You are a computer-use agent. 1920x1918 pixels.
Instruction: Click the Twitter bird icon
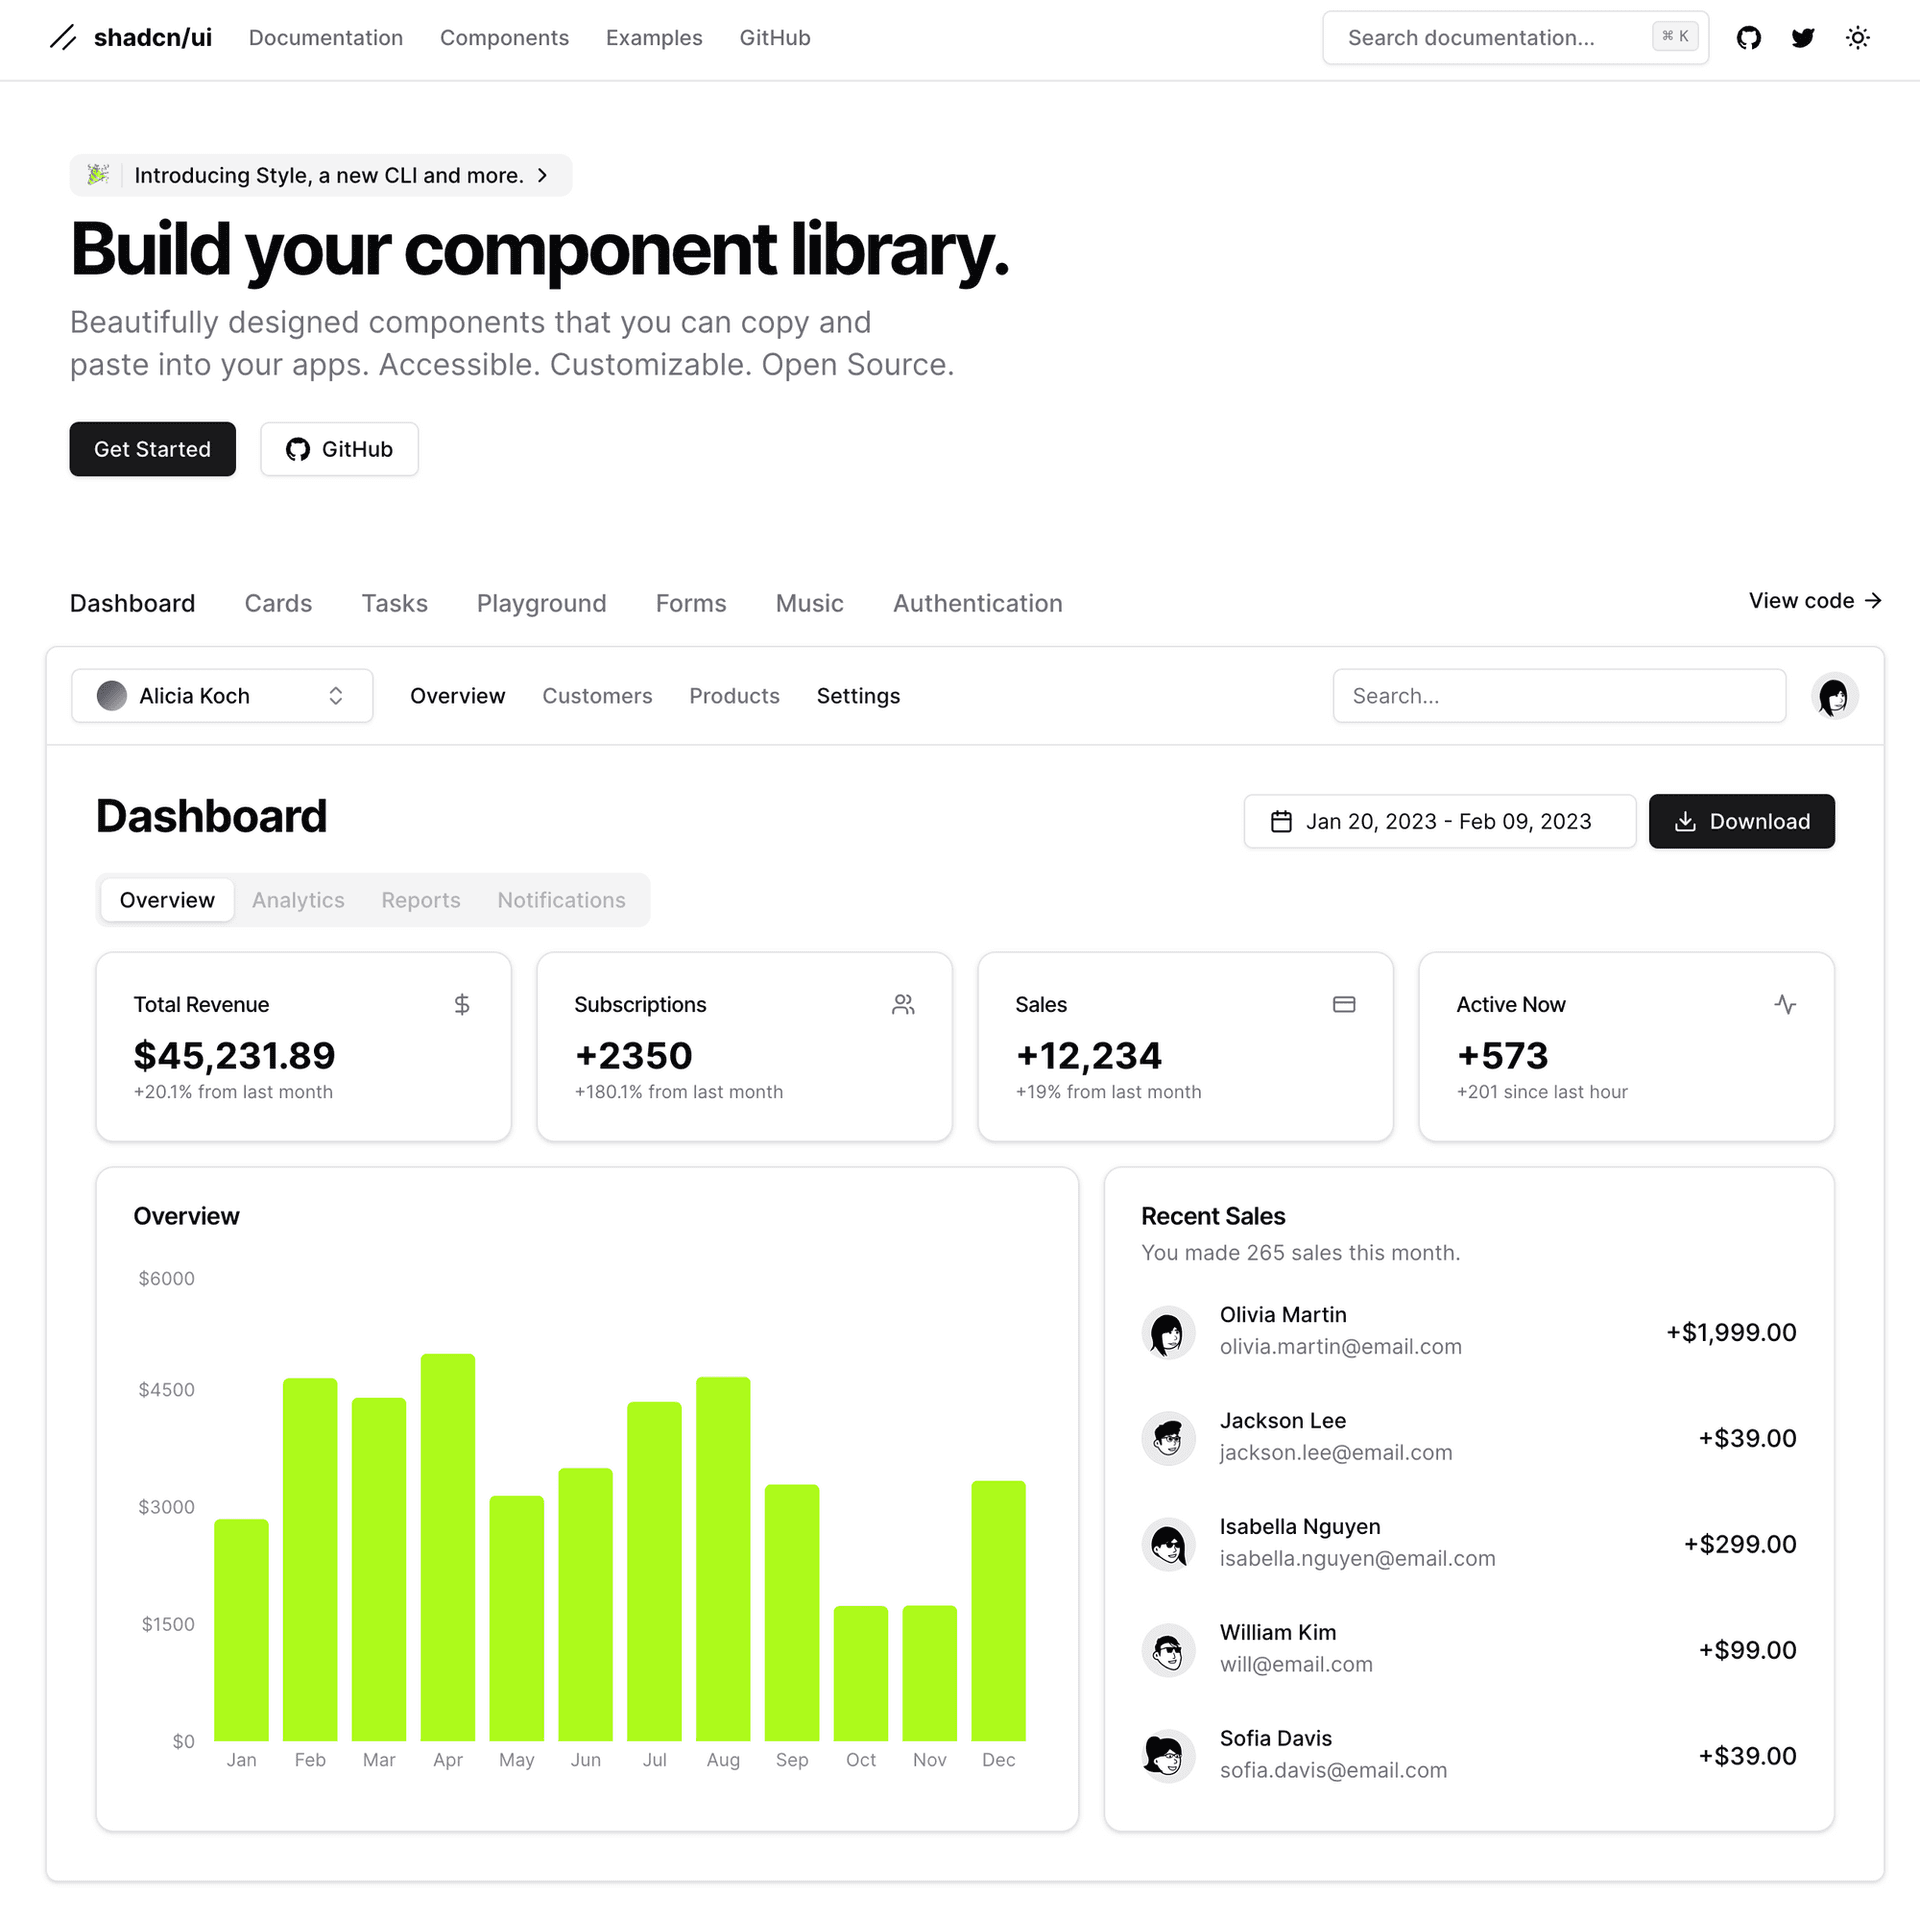click(1803, 38)
